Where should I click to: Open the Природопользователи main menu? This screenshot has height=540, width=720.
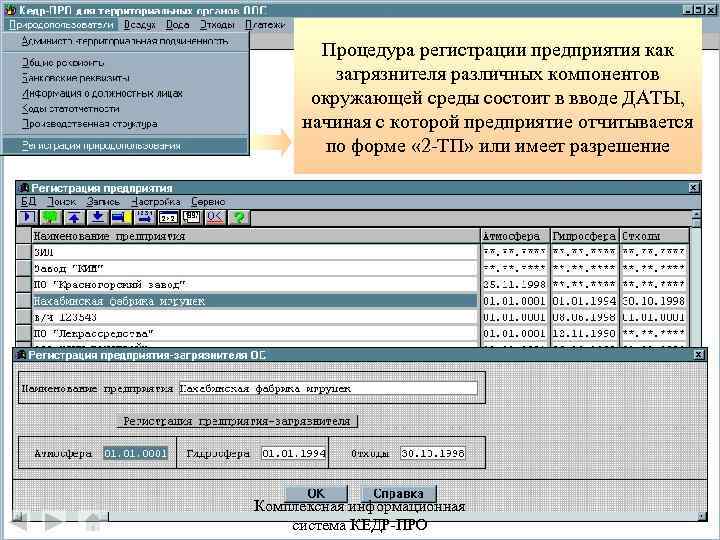pyautogui.click(x=61, y=25)
